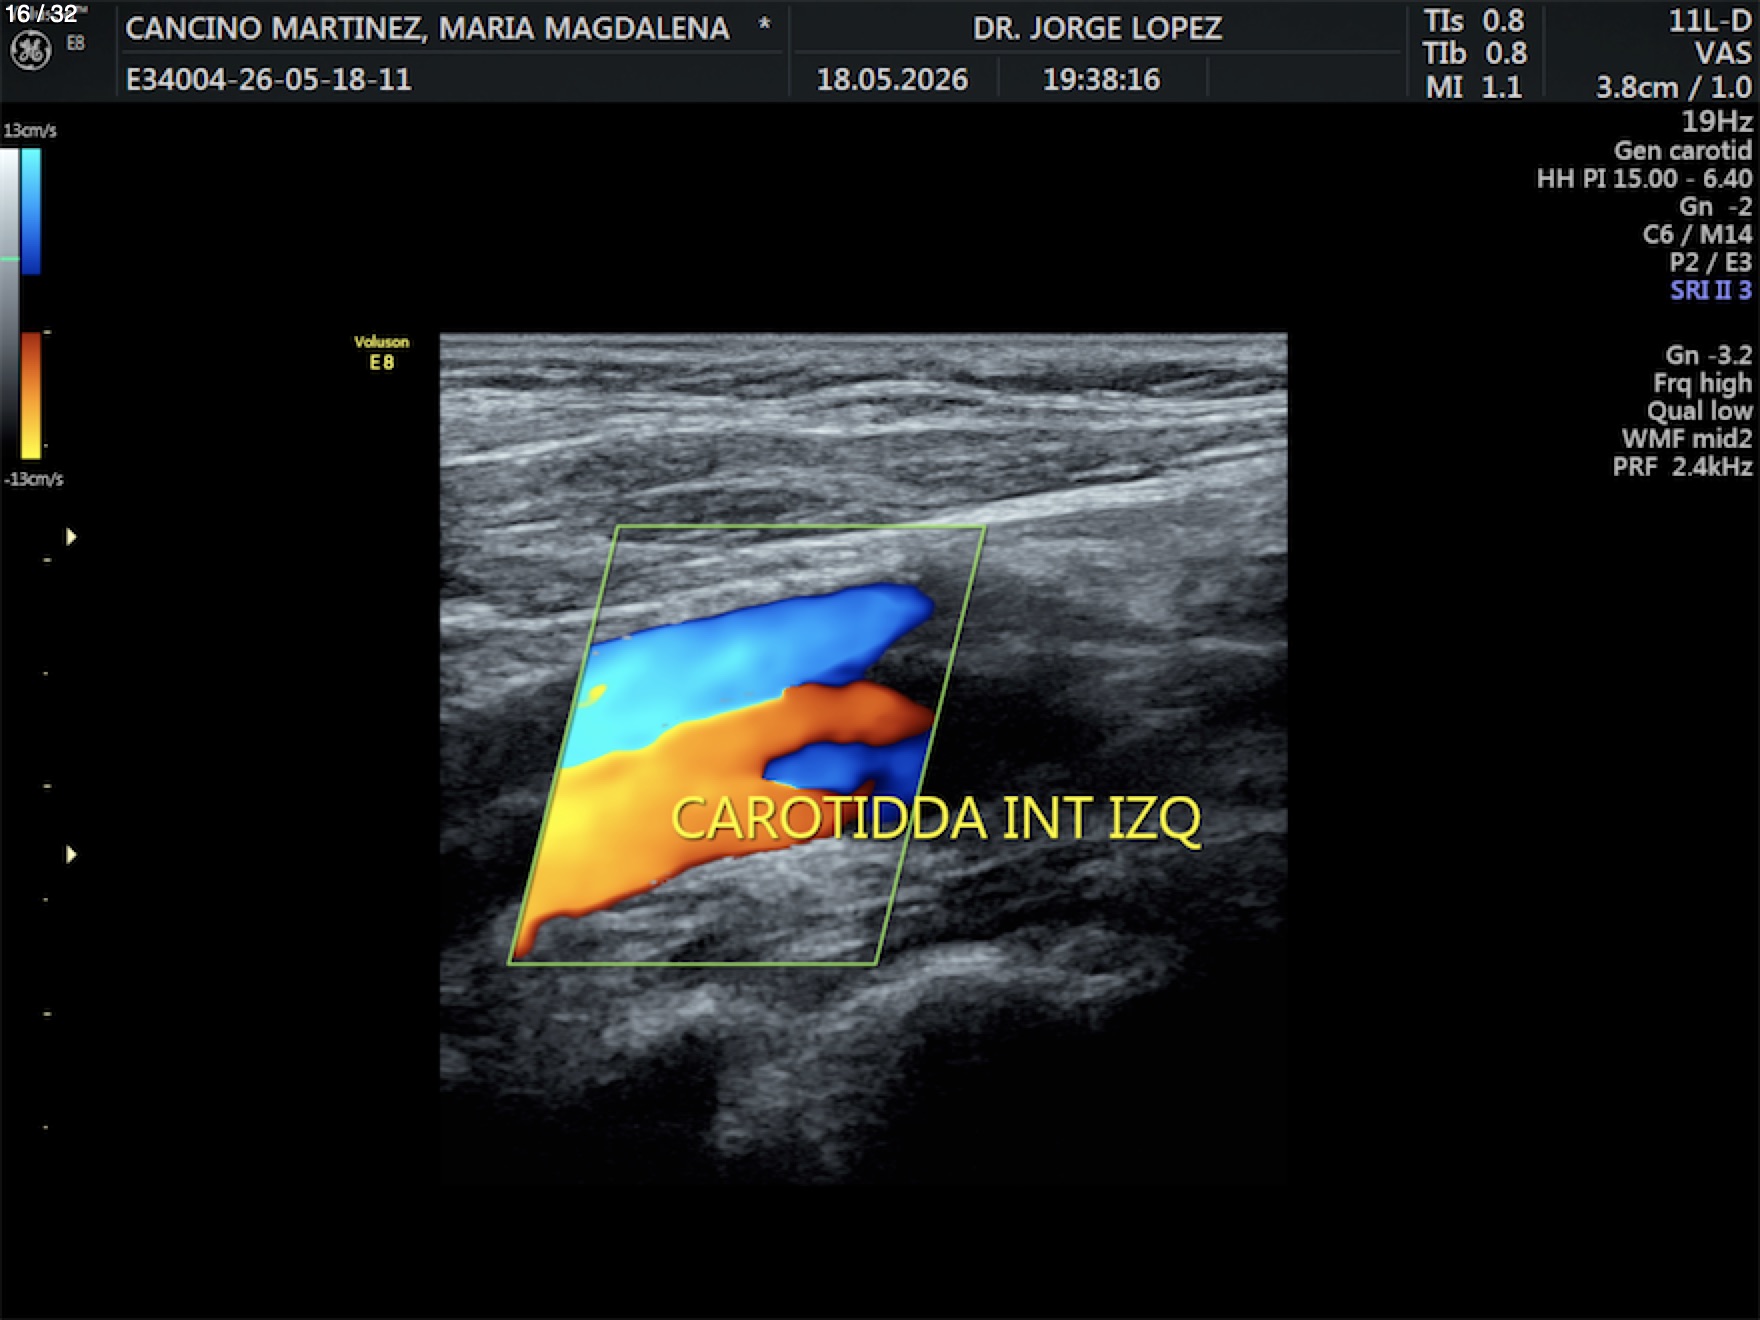1760x1320 pixels.
Task: Click the Voluson E8 logo label
Action: pos(381,352)
